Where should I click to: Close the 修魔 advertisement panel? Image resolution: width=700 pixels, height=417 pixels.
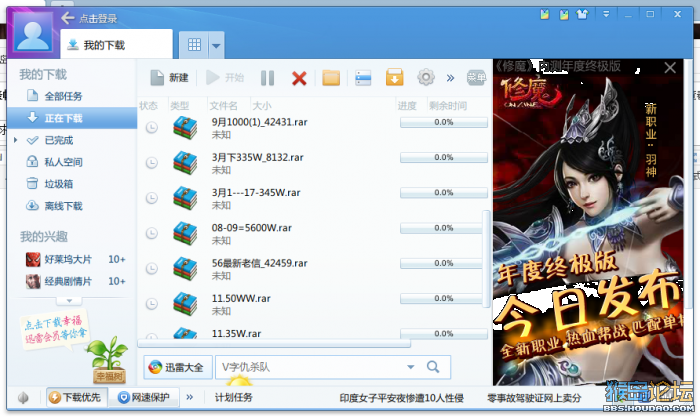[670, 68]
